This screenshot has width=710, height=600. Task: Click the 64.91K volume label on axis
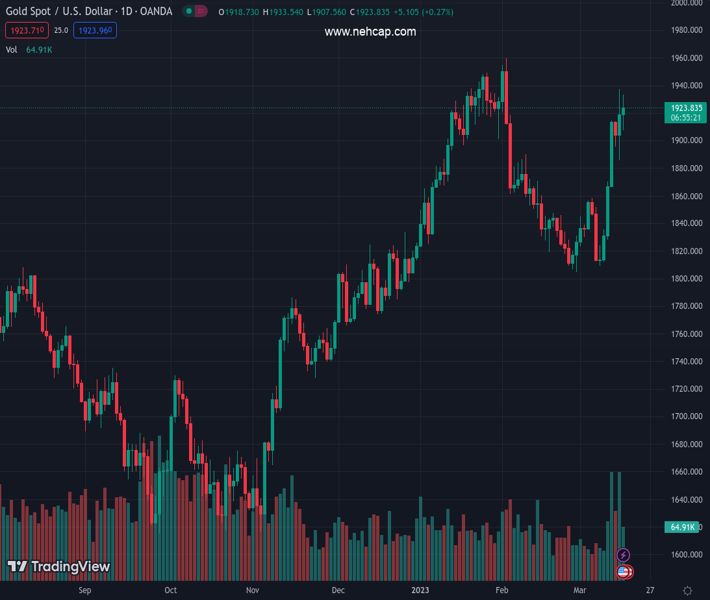click(x=683, y=527)
